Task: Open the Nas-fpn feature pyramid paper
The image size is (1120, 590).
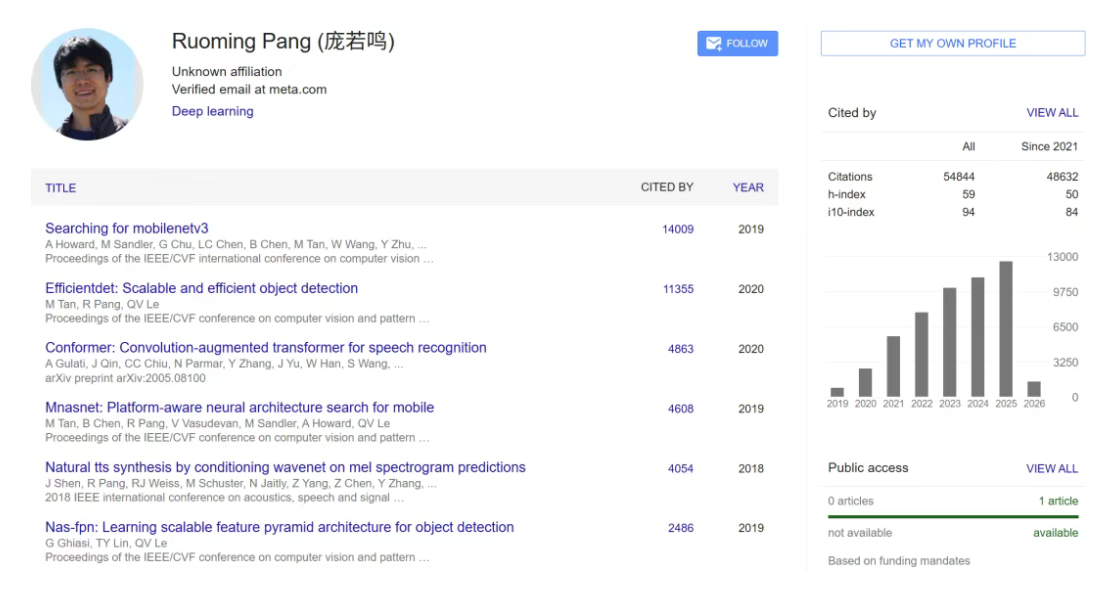Action: point(279,527)
